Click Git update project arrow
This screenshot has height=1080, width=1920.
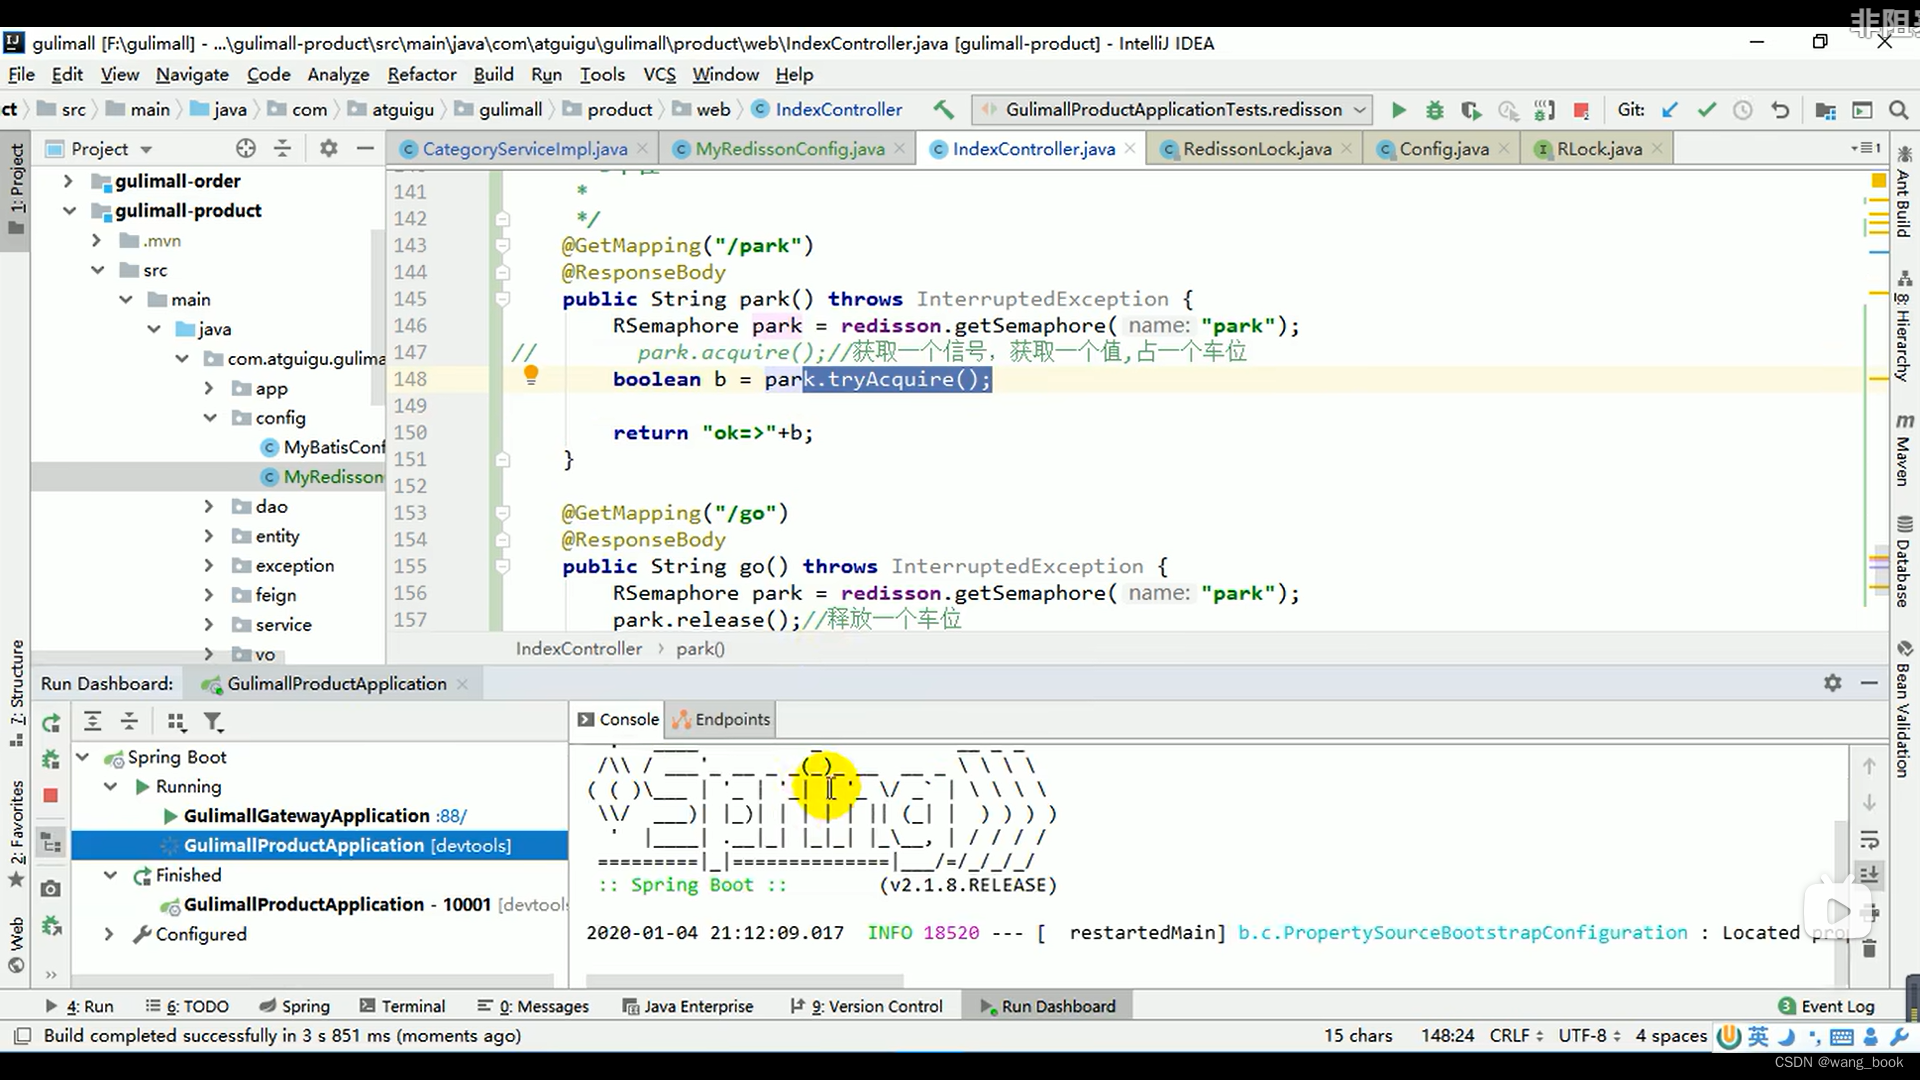pos(1670,110)
